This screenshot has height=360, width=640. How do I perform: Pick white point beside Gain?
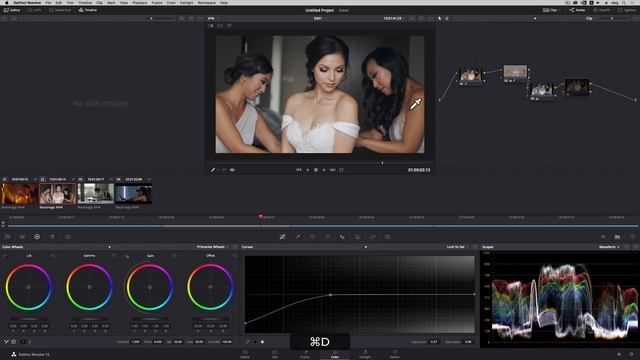127,256
